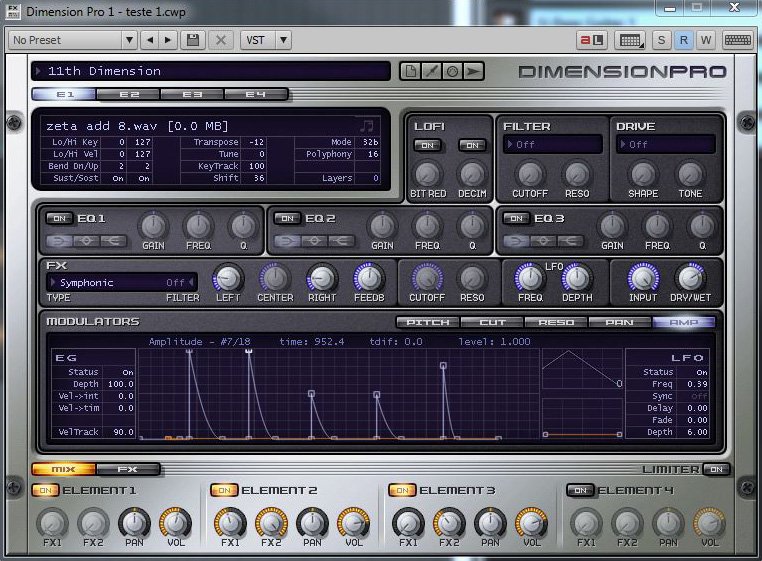
Task: Click the right arrow program icon
Action: [473, 71]
